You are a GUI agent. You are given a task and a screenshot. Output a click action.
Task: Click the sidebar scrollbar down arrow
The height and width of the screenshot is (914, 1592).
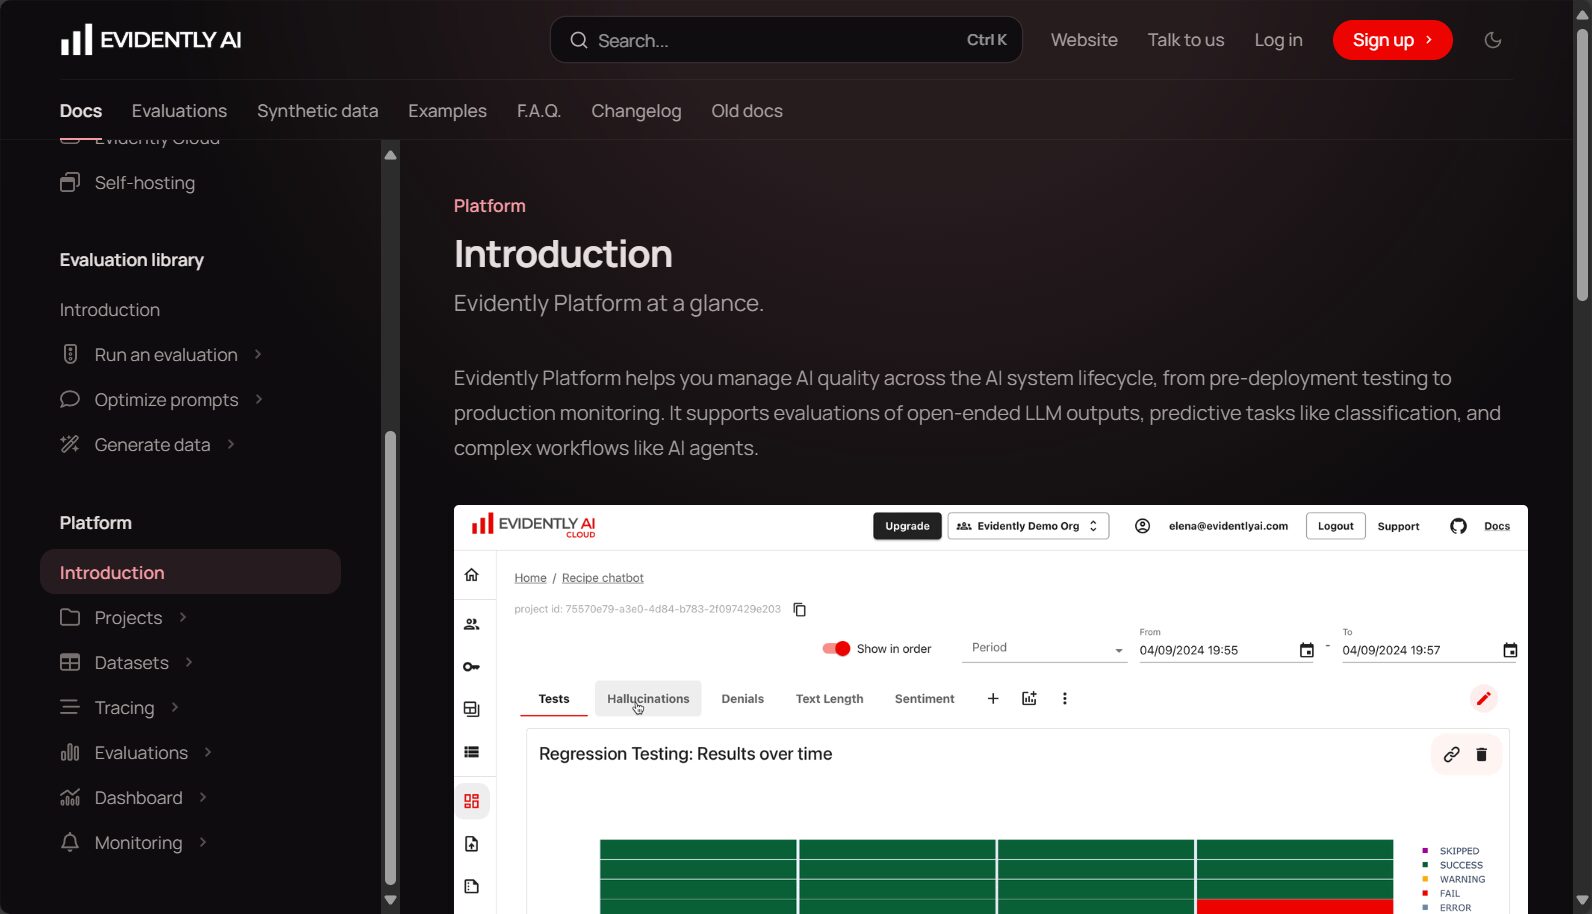391,900
